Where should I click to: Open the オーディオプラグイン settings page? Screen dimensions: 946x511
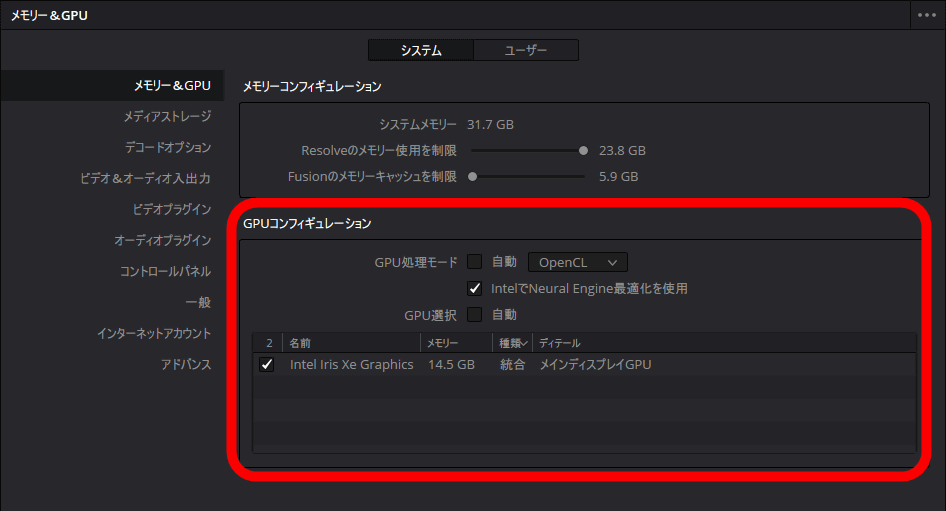coord(162,240)
